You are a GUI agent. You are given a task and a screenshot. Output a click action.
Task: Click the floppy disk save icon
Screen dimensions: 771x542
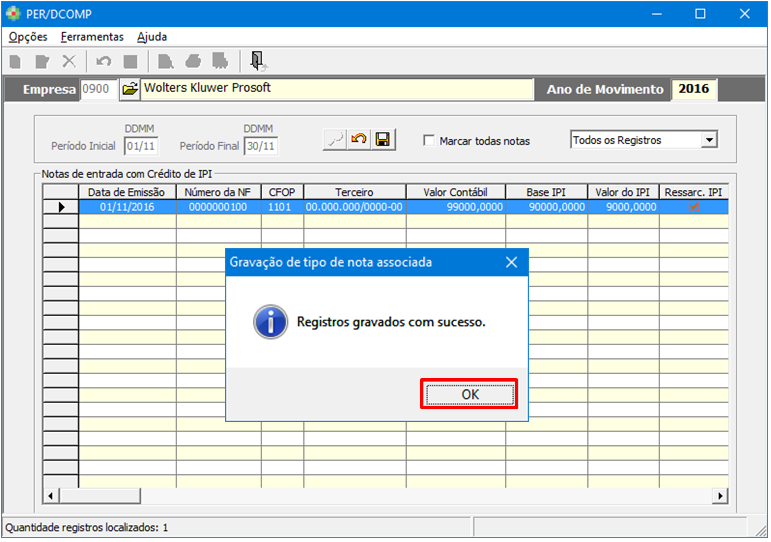(382, 140)
